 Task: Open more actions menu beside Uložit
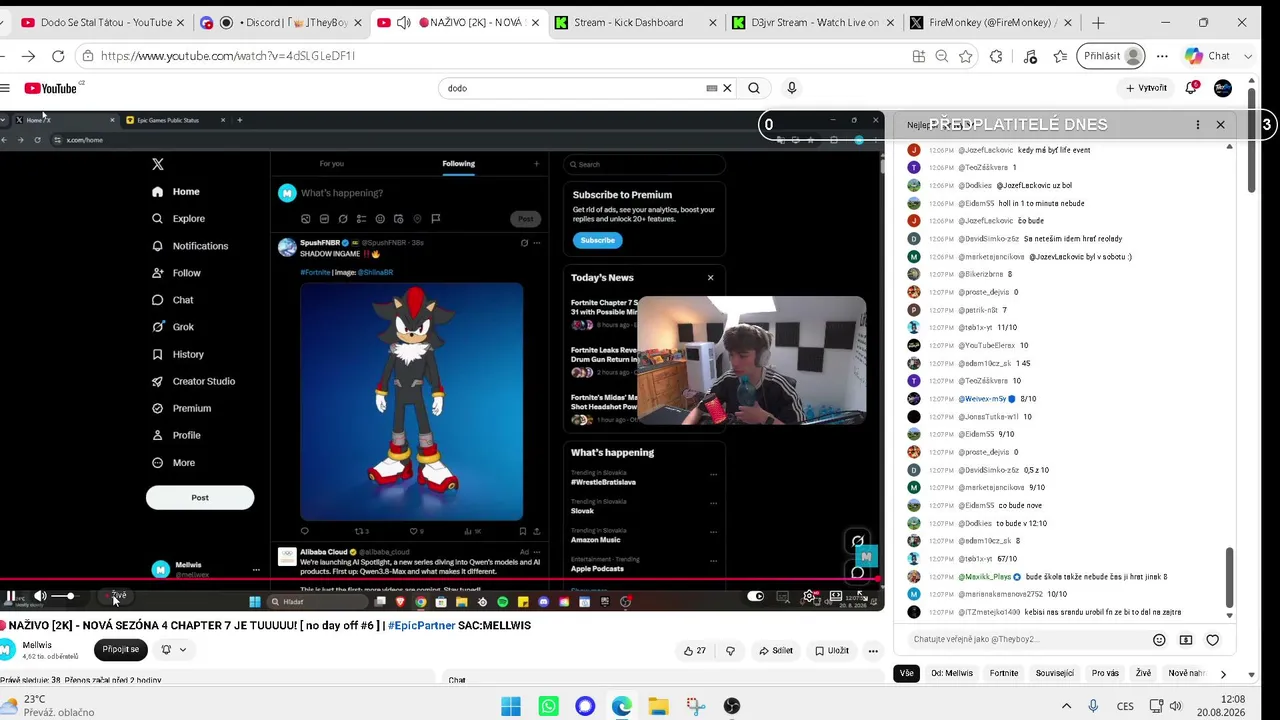click(x=873, y=651)
